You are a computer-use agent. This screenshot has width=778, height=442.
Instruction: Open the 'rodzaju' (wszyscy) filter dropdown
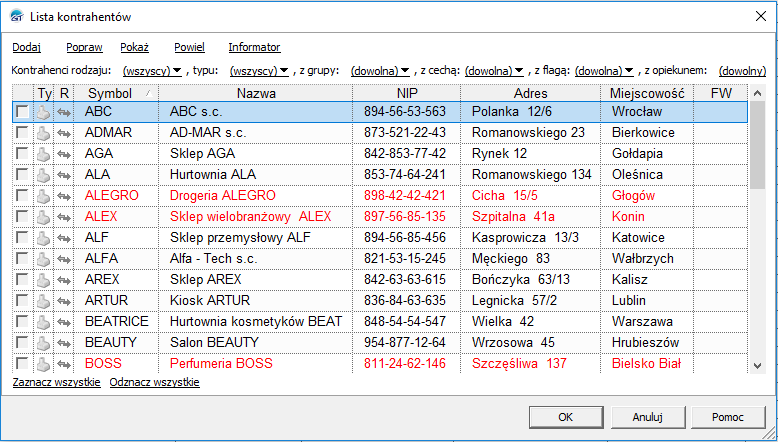[152, 71]
